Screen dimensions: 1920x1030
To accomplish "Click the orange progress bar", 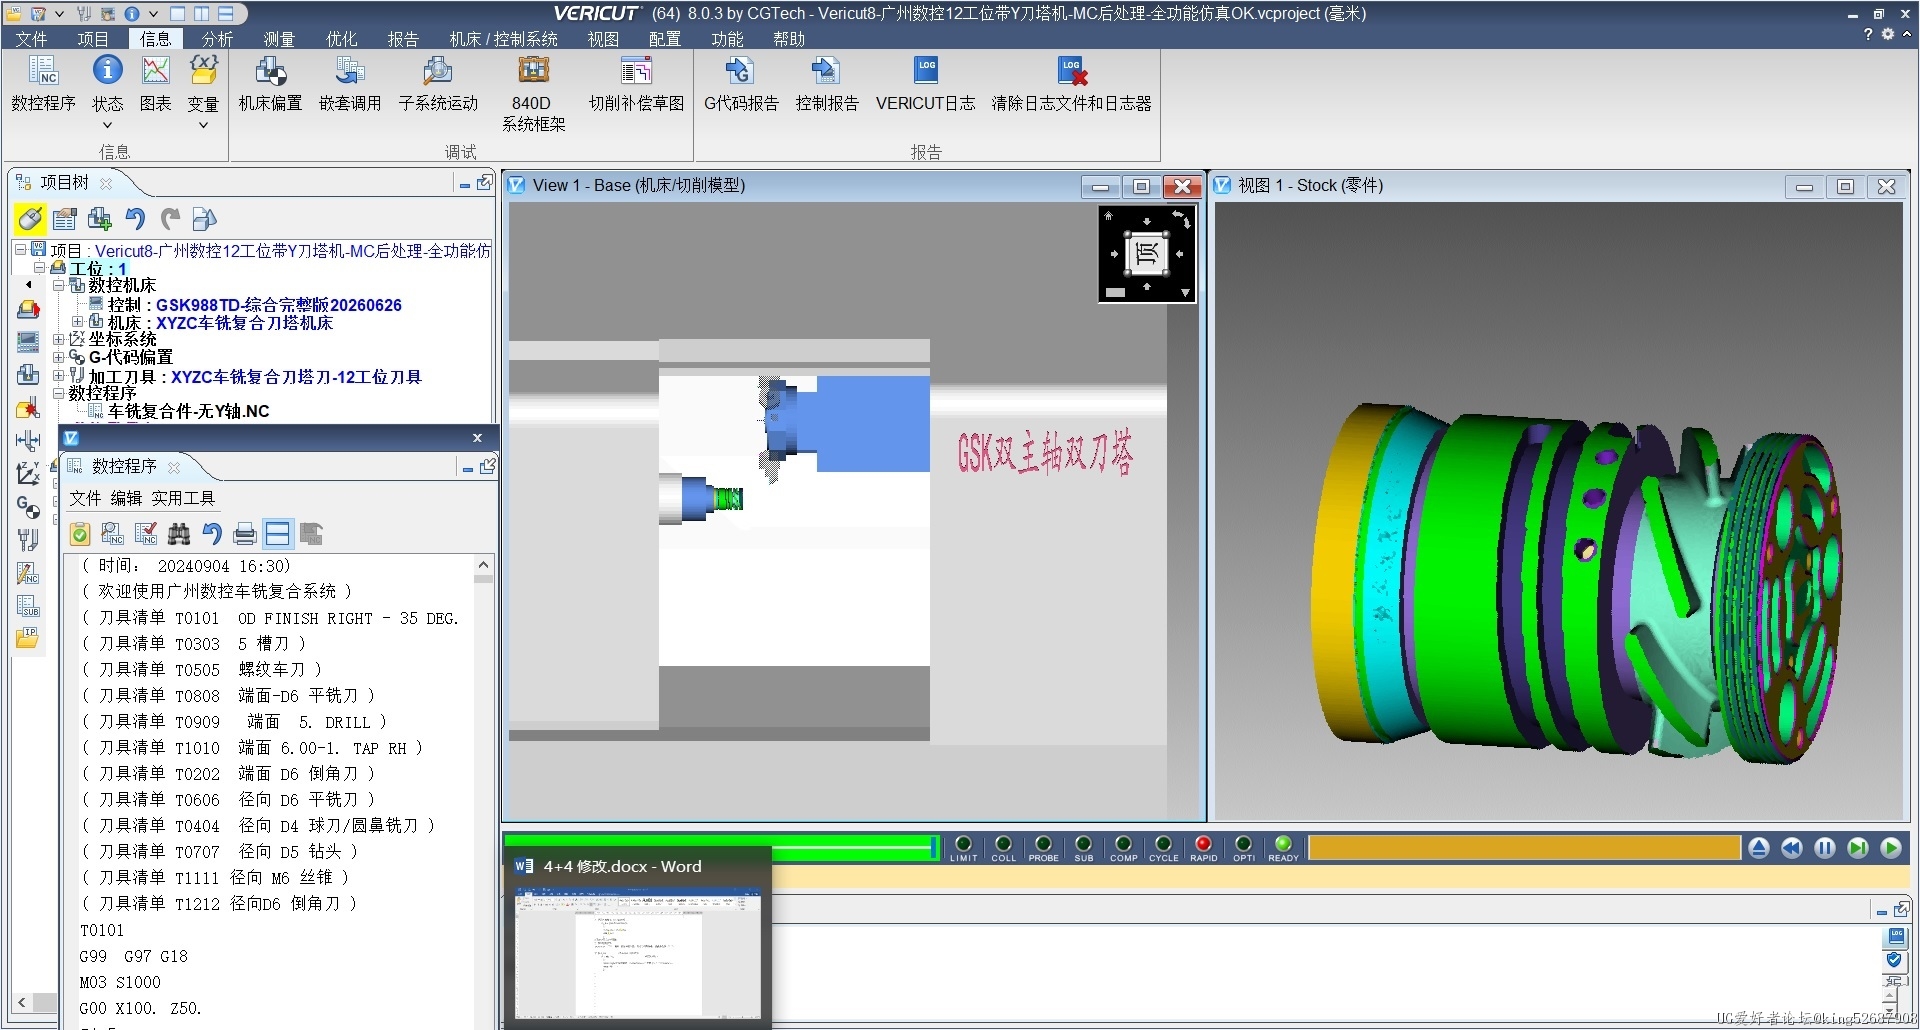I will 1524,848.
